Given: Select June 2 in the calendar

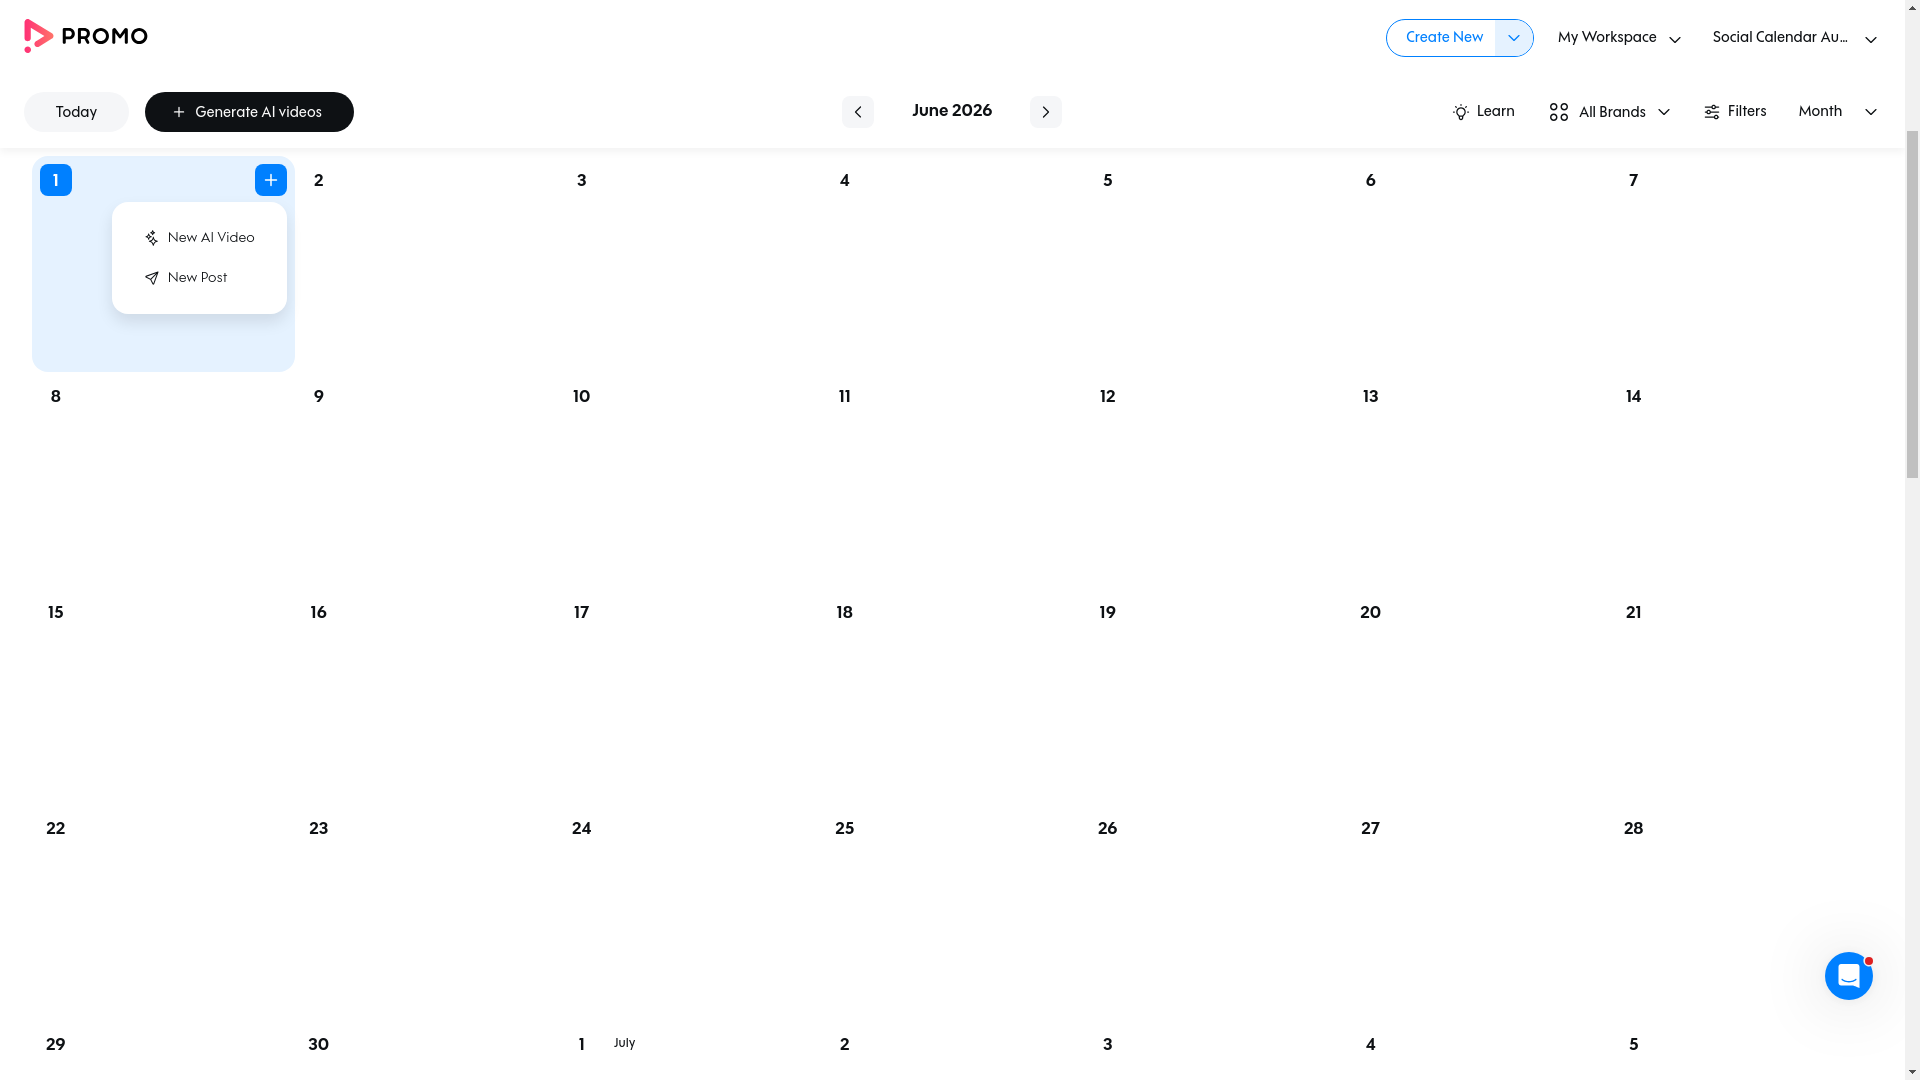Looking at the screenshot, I should pos(319,181).
